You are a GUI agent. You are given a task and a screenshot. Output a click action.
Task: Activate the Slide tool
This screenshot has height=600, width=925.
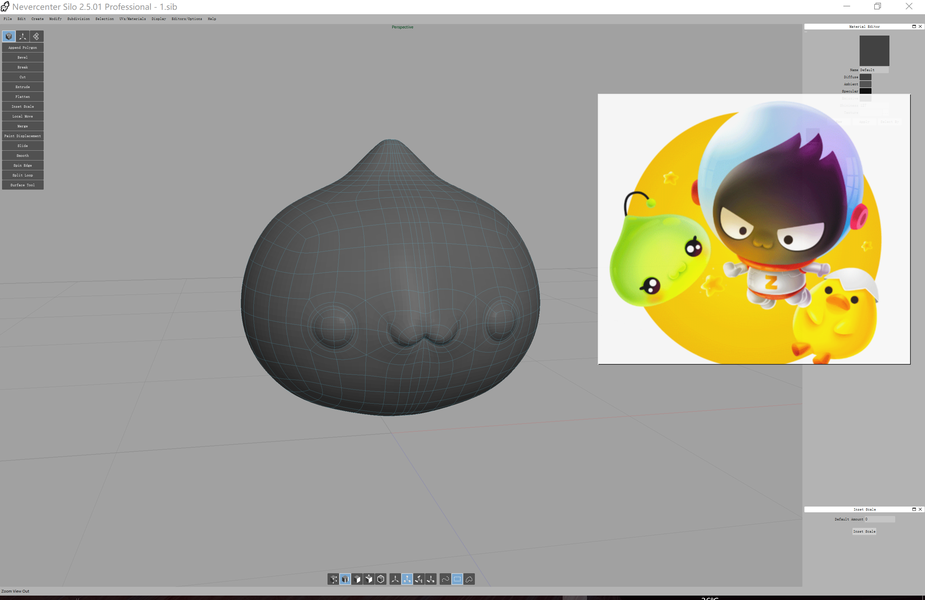tap(22, 146)
